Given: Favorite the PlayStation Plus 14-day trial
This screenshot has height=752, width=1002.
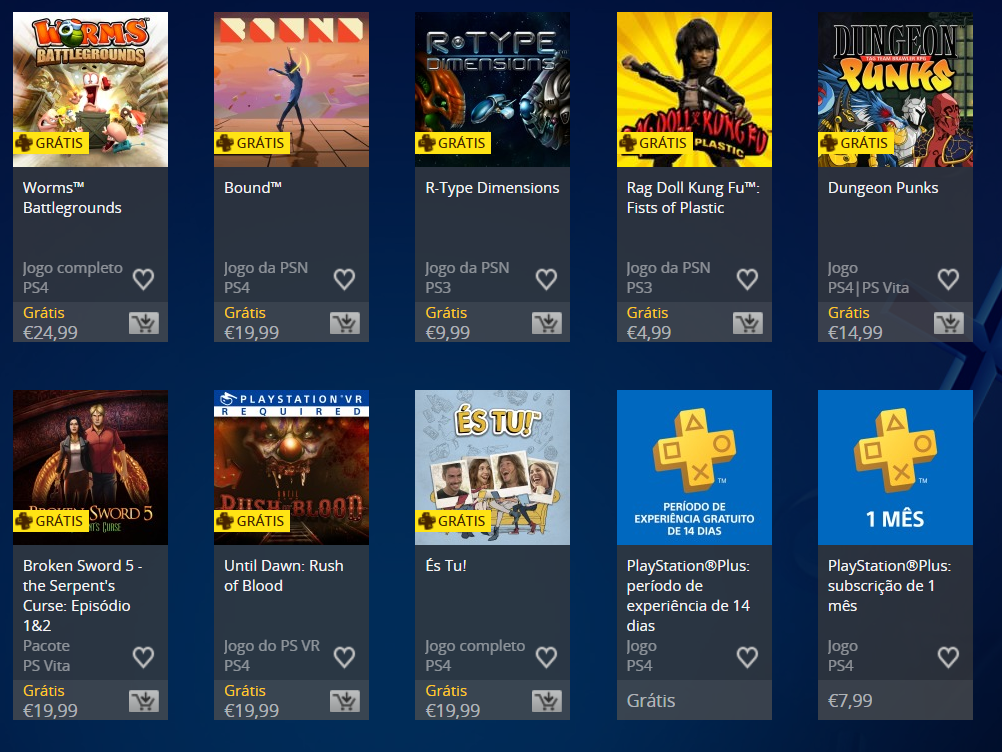Looking at the screenshot, I should [x=747, y=657].
